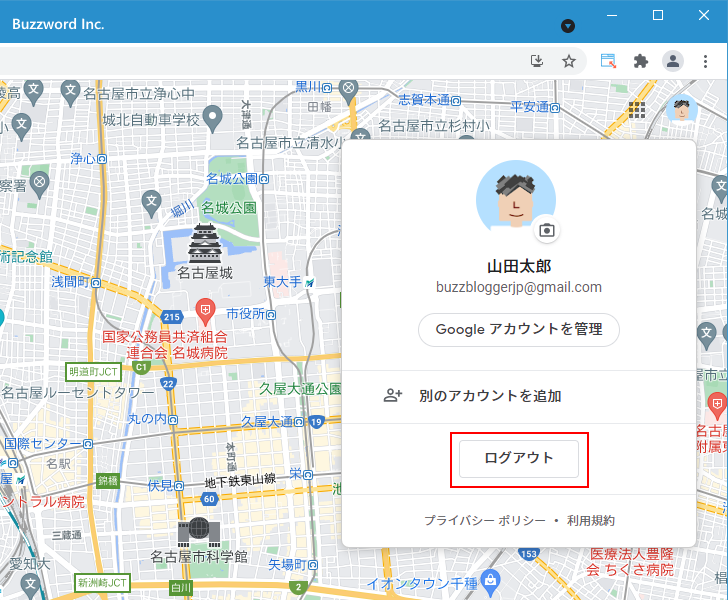This screenshot has height=600, width=728.
Task: Click the 市役所 station label
Action: pyautogui.click(x=251, y=314)
